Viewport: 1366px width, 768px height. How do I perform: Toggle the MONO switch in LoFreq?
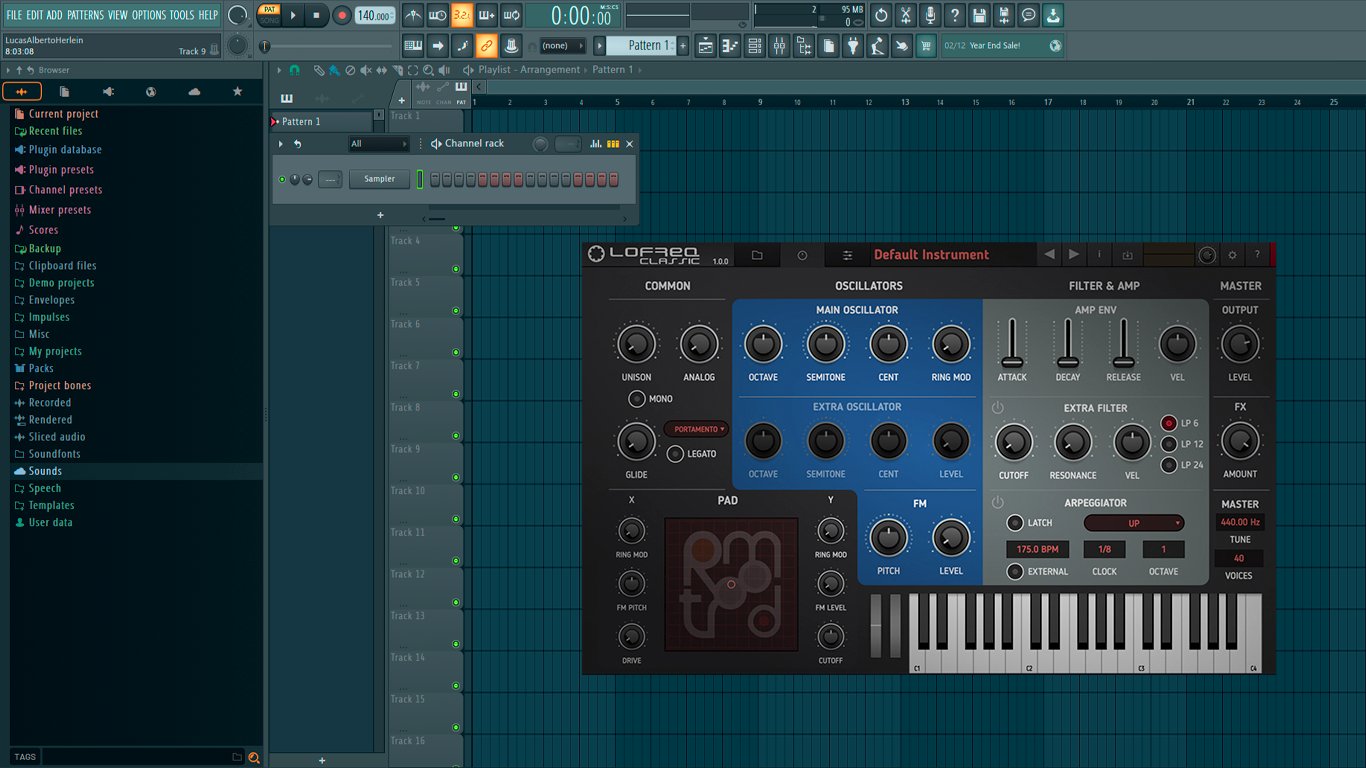(636, 399)
